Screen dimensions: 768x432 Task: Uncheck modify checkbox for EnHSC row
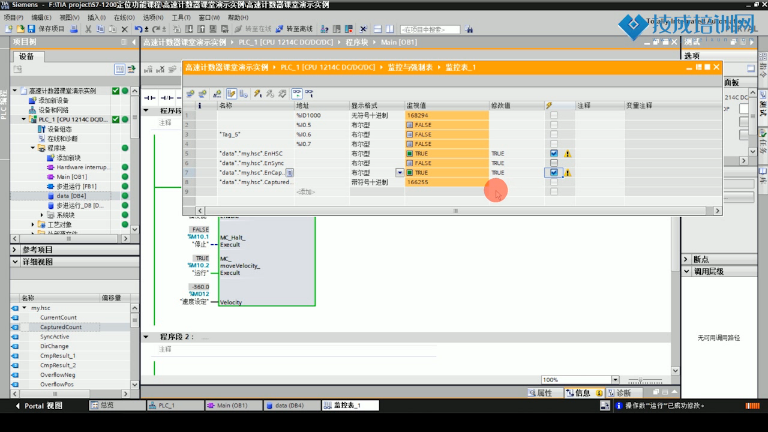(x=554, y=153)
